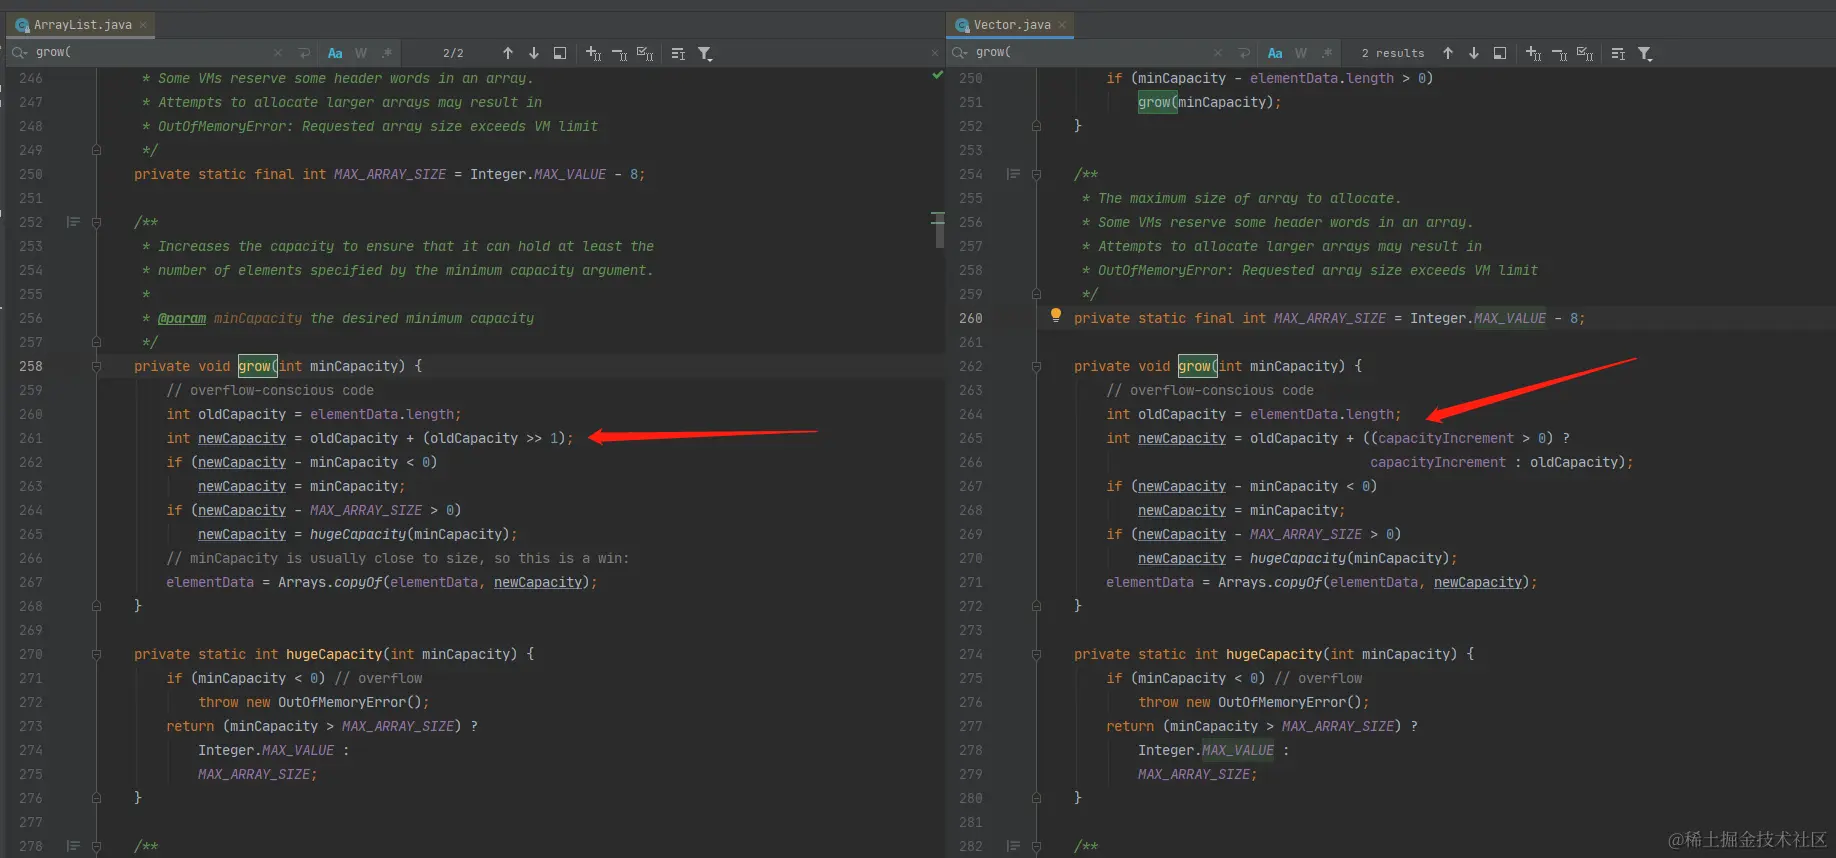Clear search text in ArrayList.java find bar
1836x858 pixels.
pos(277,53)
